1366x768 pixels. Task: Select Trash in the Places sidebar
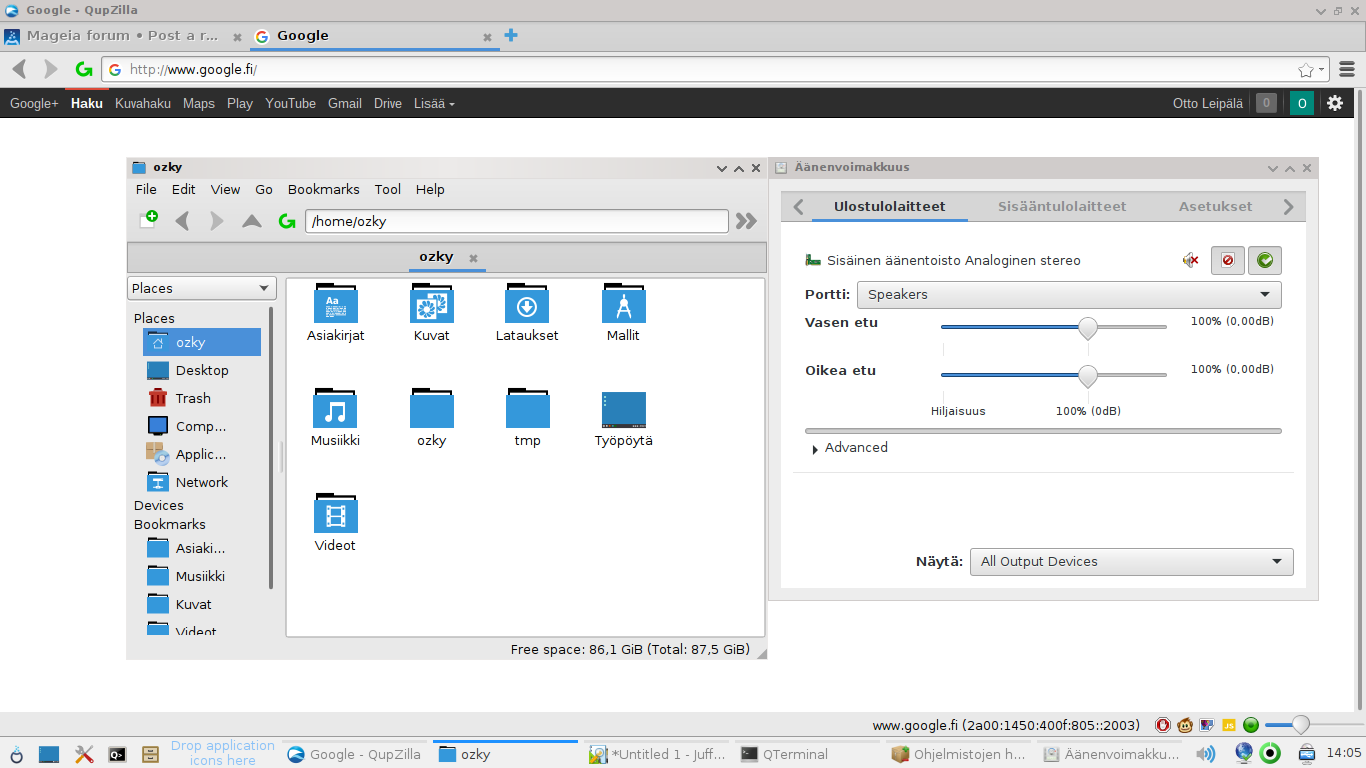click(202, 398)
